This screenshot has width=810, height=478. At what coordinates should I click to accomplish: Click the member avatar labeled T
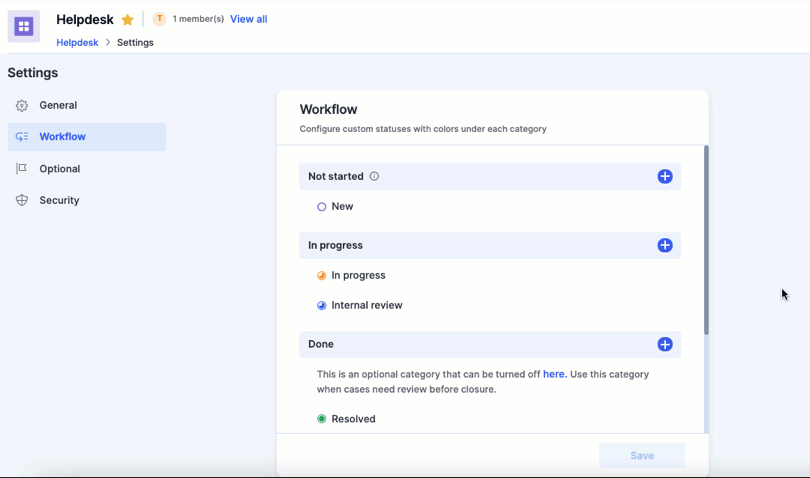(160, 19)
